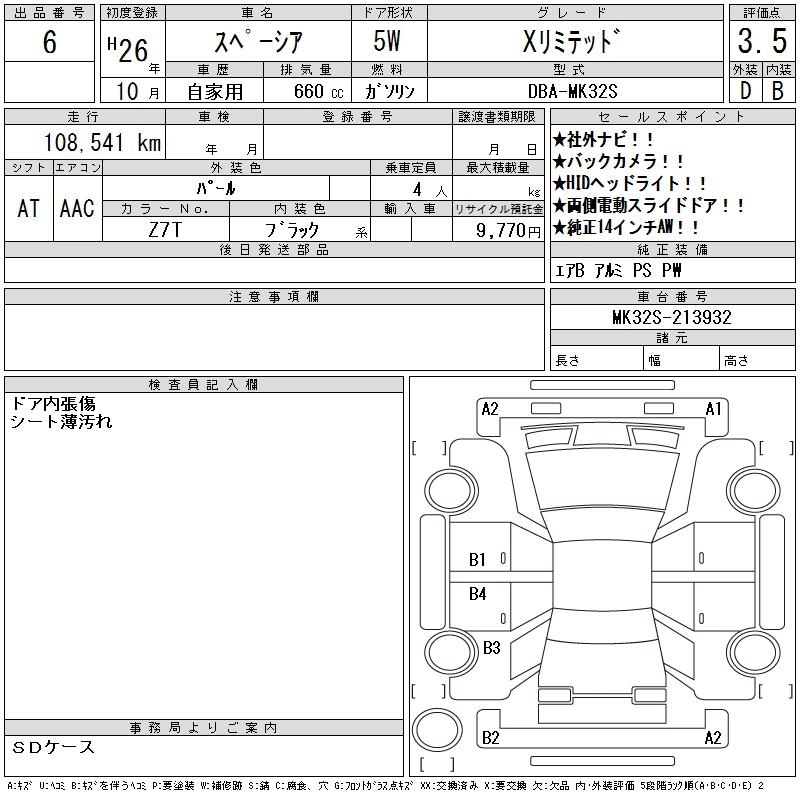Click the spare tire circle on diagram
Screen dimensions: 800x800
point(437,730)
